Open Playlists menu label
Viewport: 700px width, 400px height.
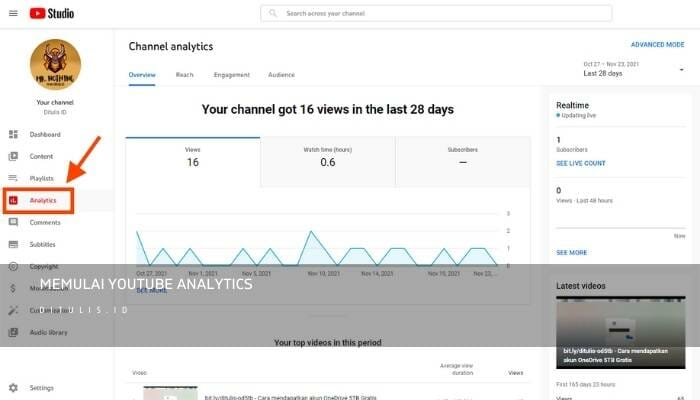pos(42,178)
